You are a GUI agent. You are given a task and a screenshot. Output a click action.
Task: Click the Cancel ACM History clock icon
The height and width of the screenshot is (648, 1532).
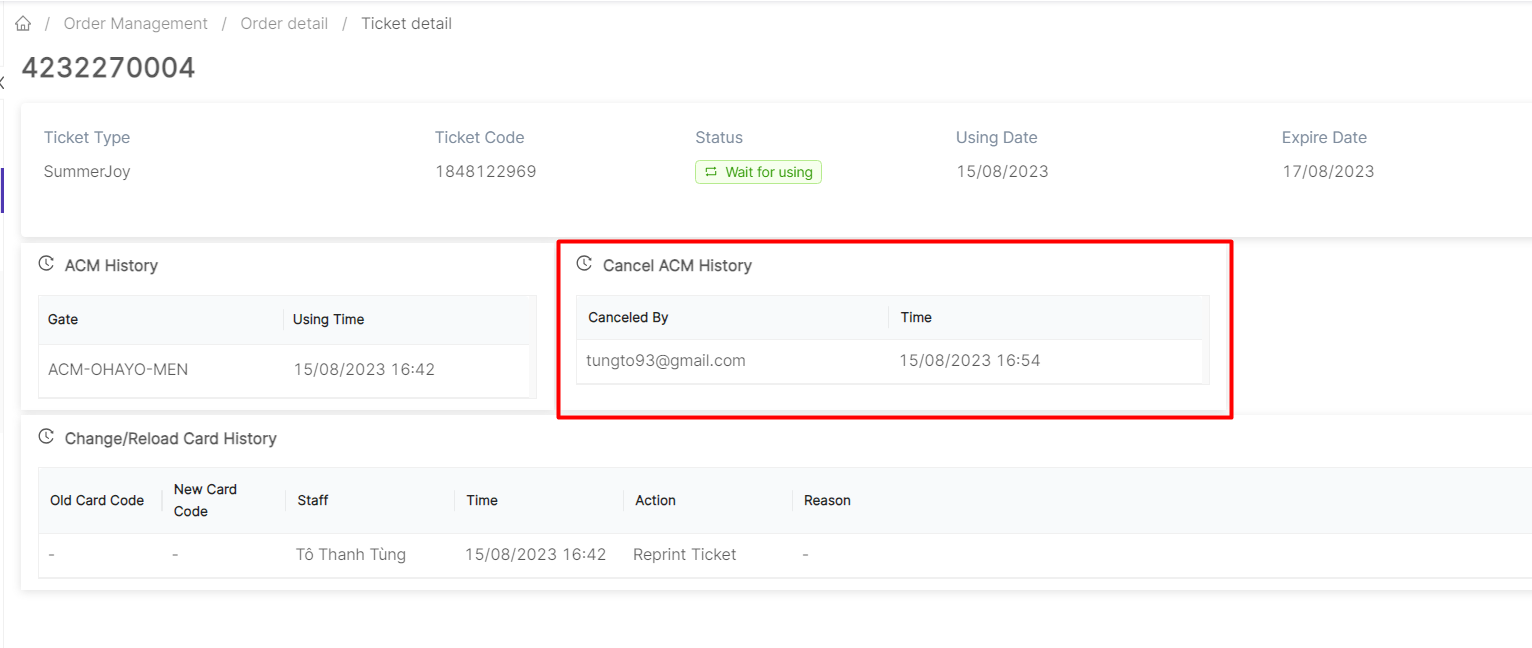pos(584,264)
